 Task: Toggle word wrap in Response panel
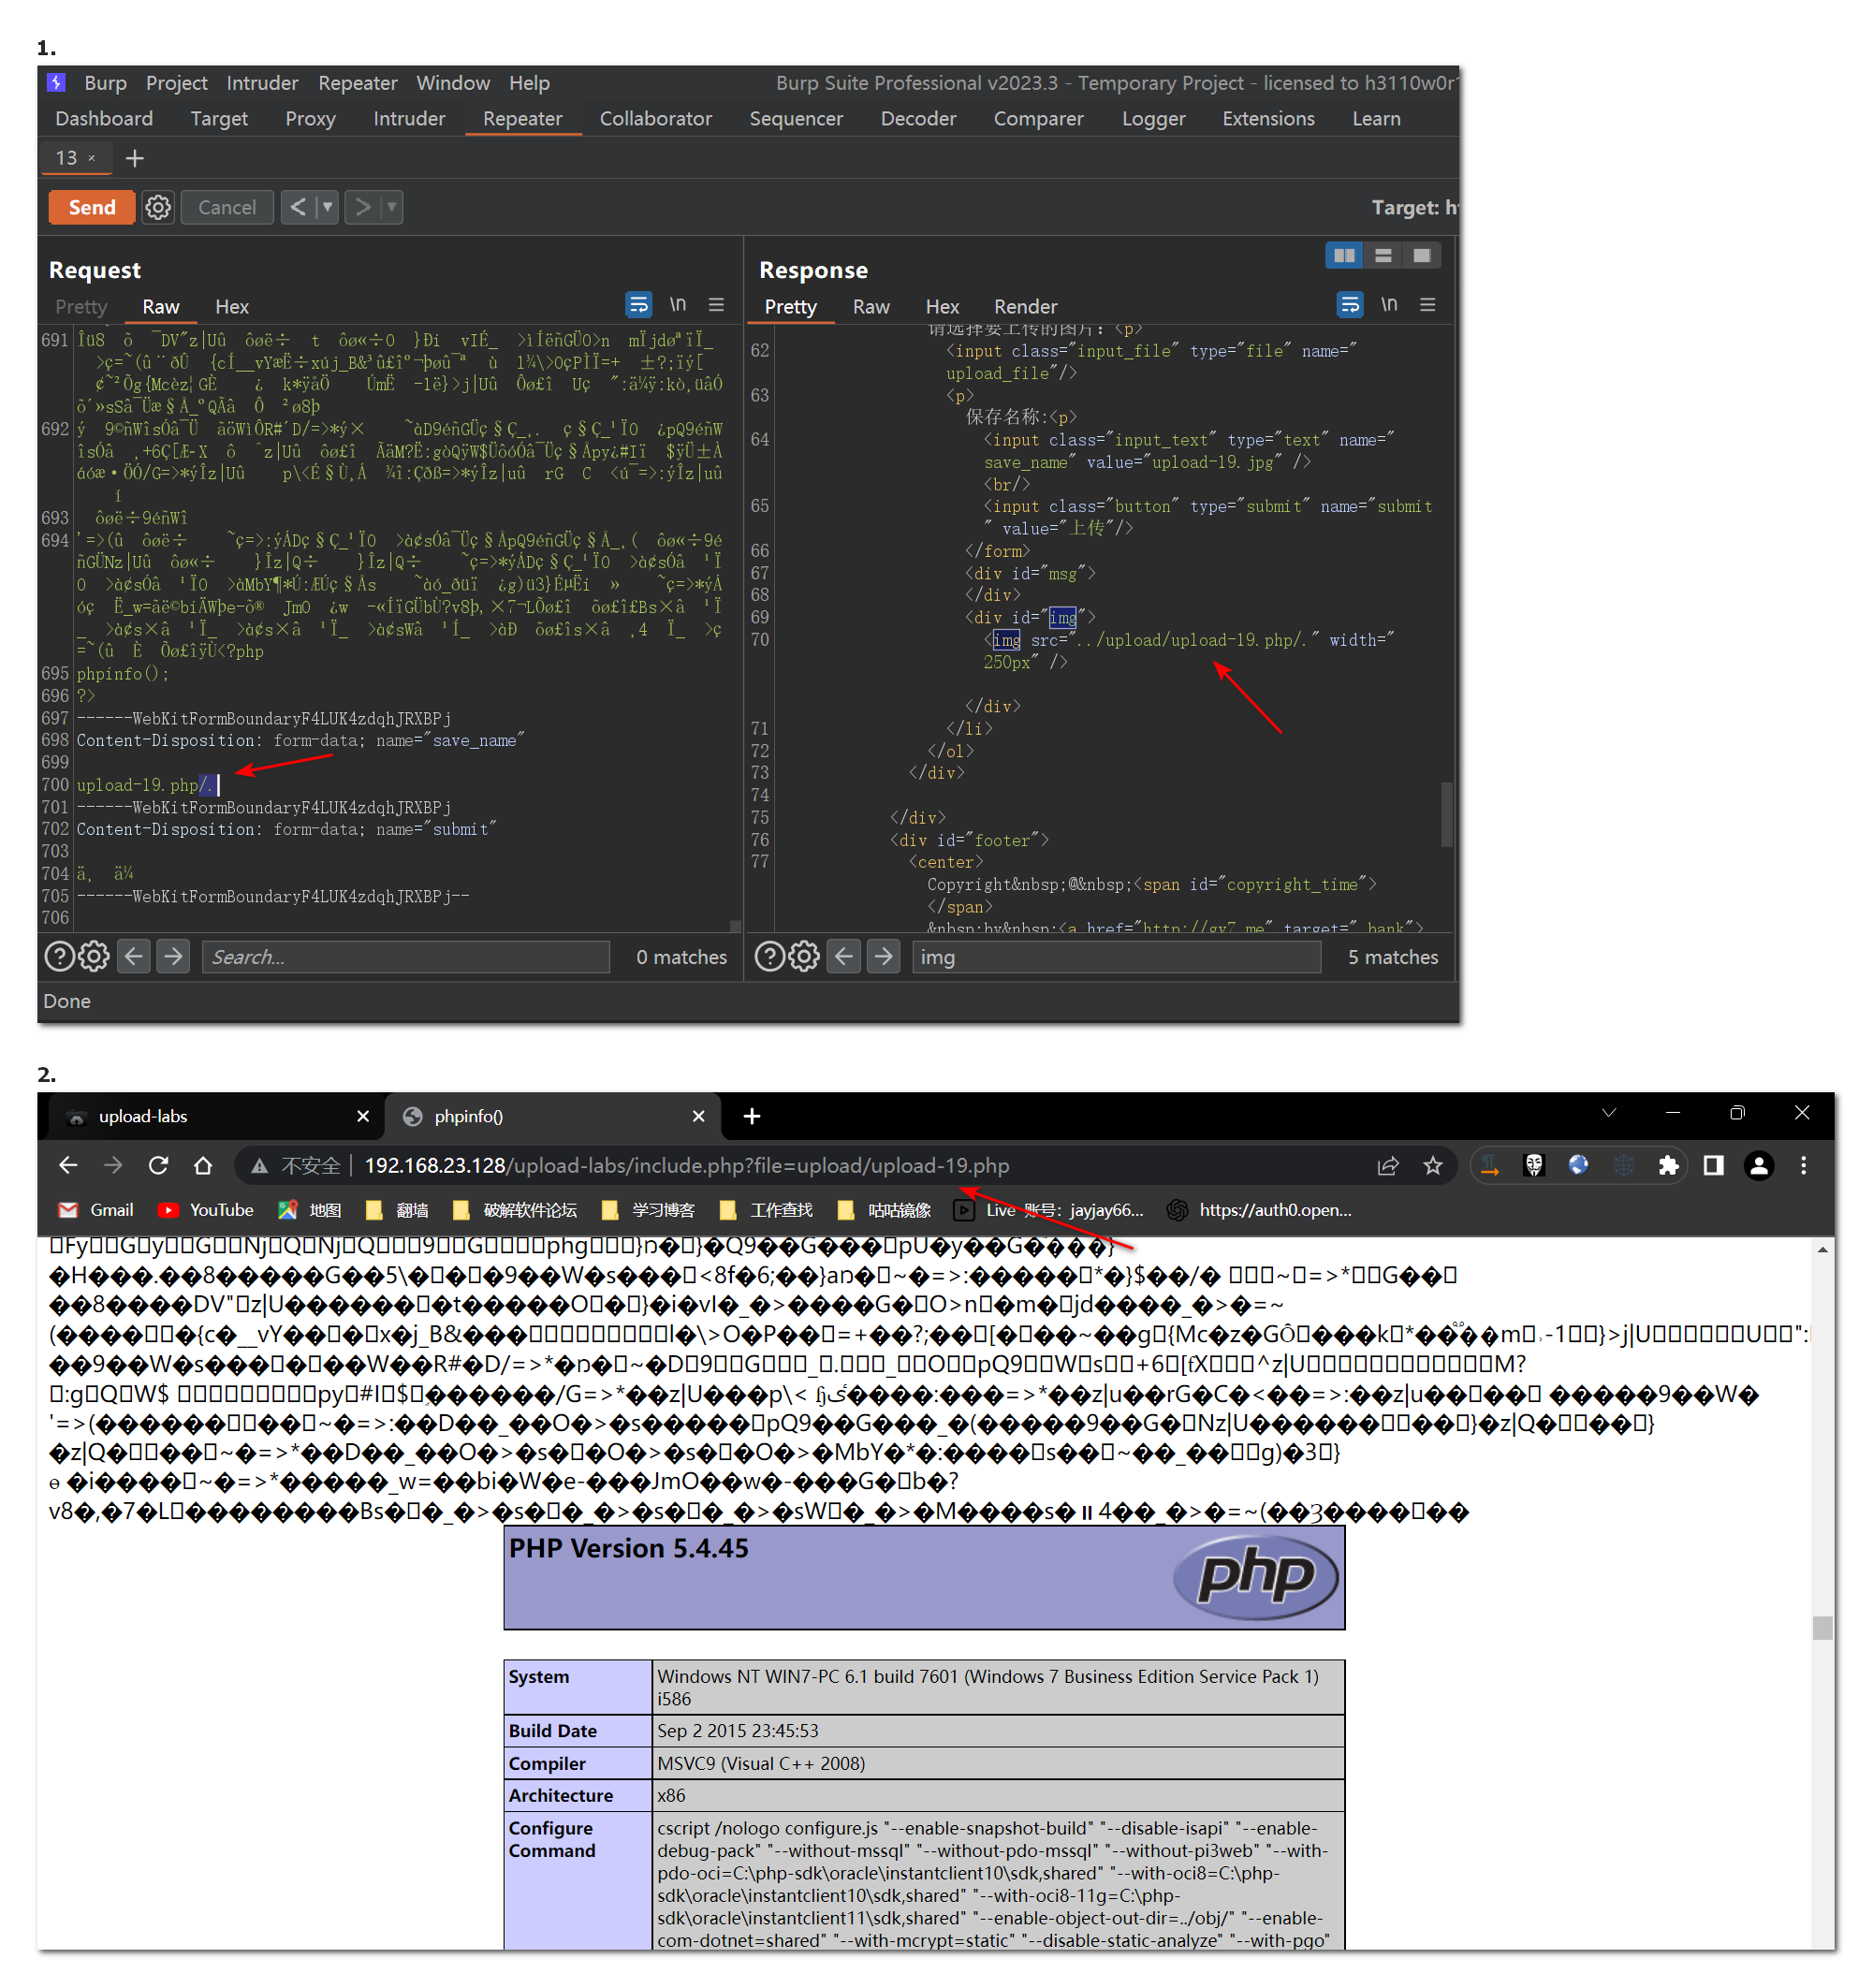pos(1349,304)
